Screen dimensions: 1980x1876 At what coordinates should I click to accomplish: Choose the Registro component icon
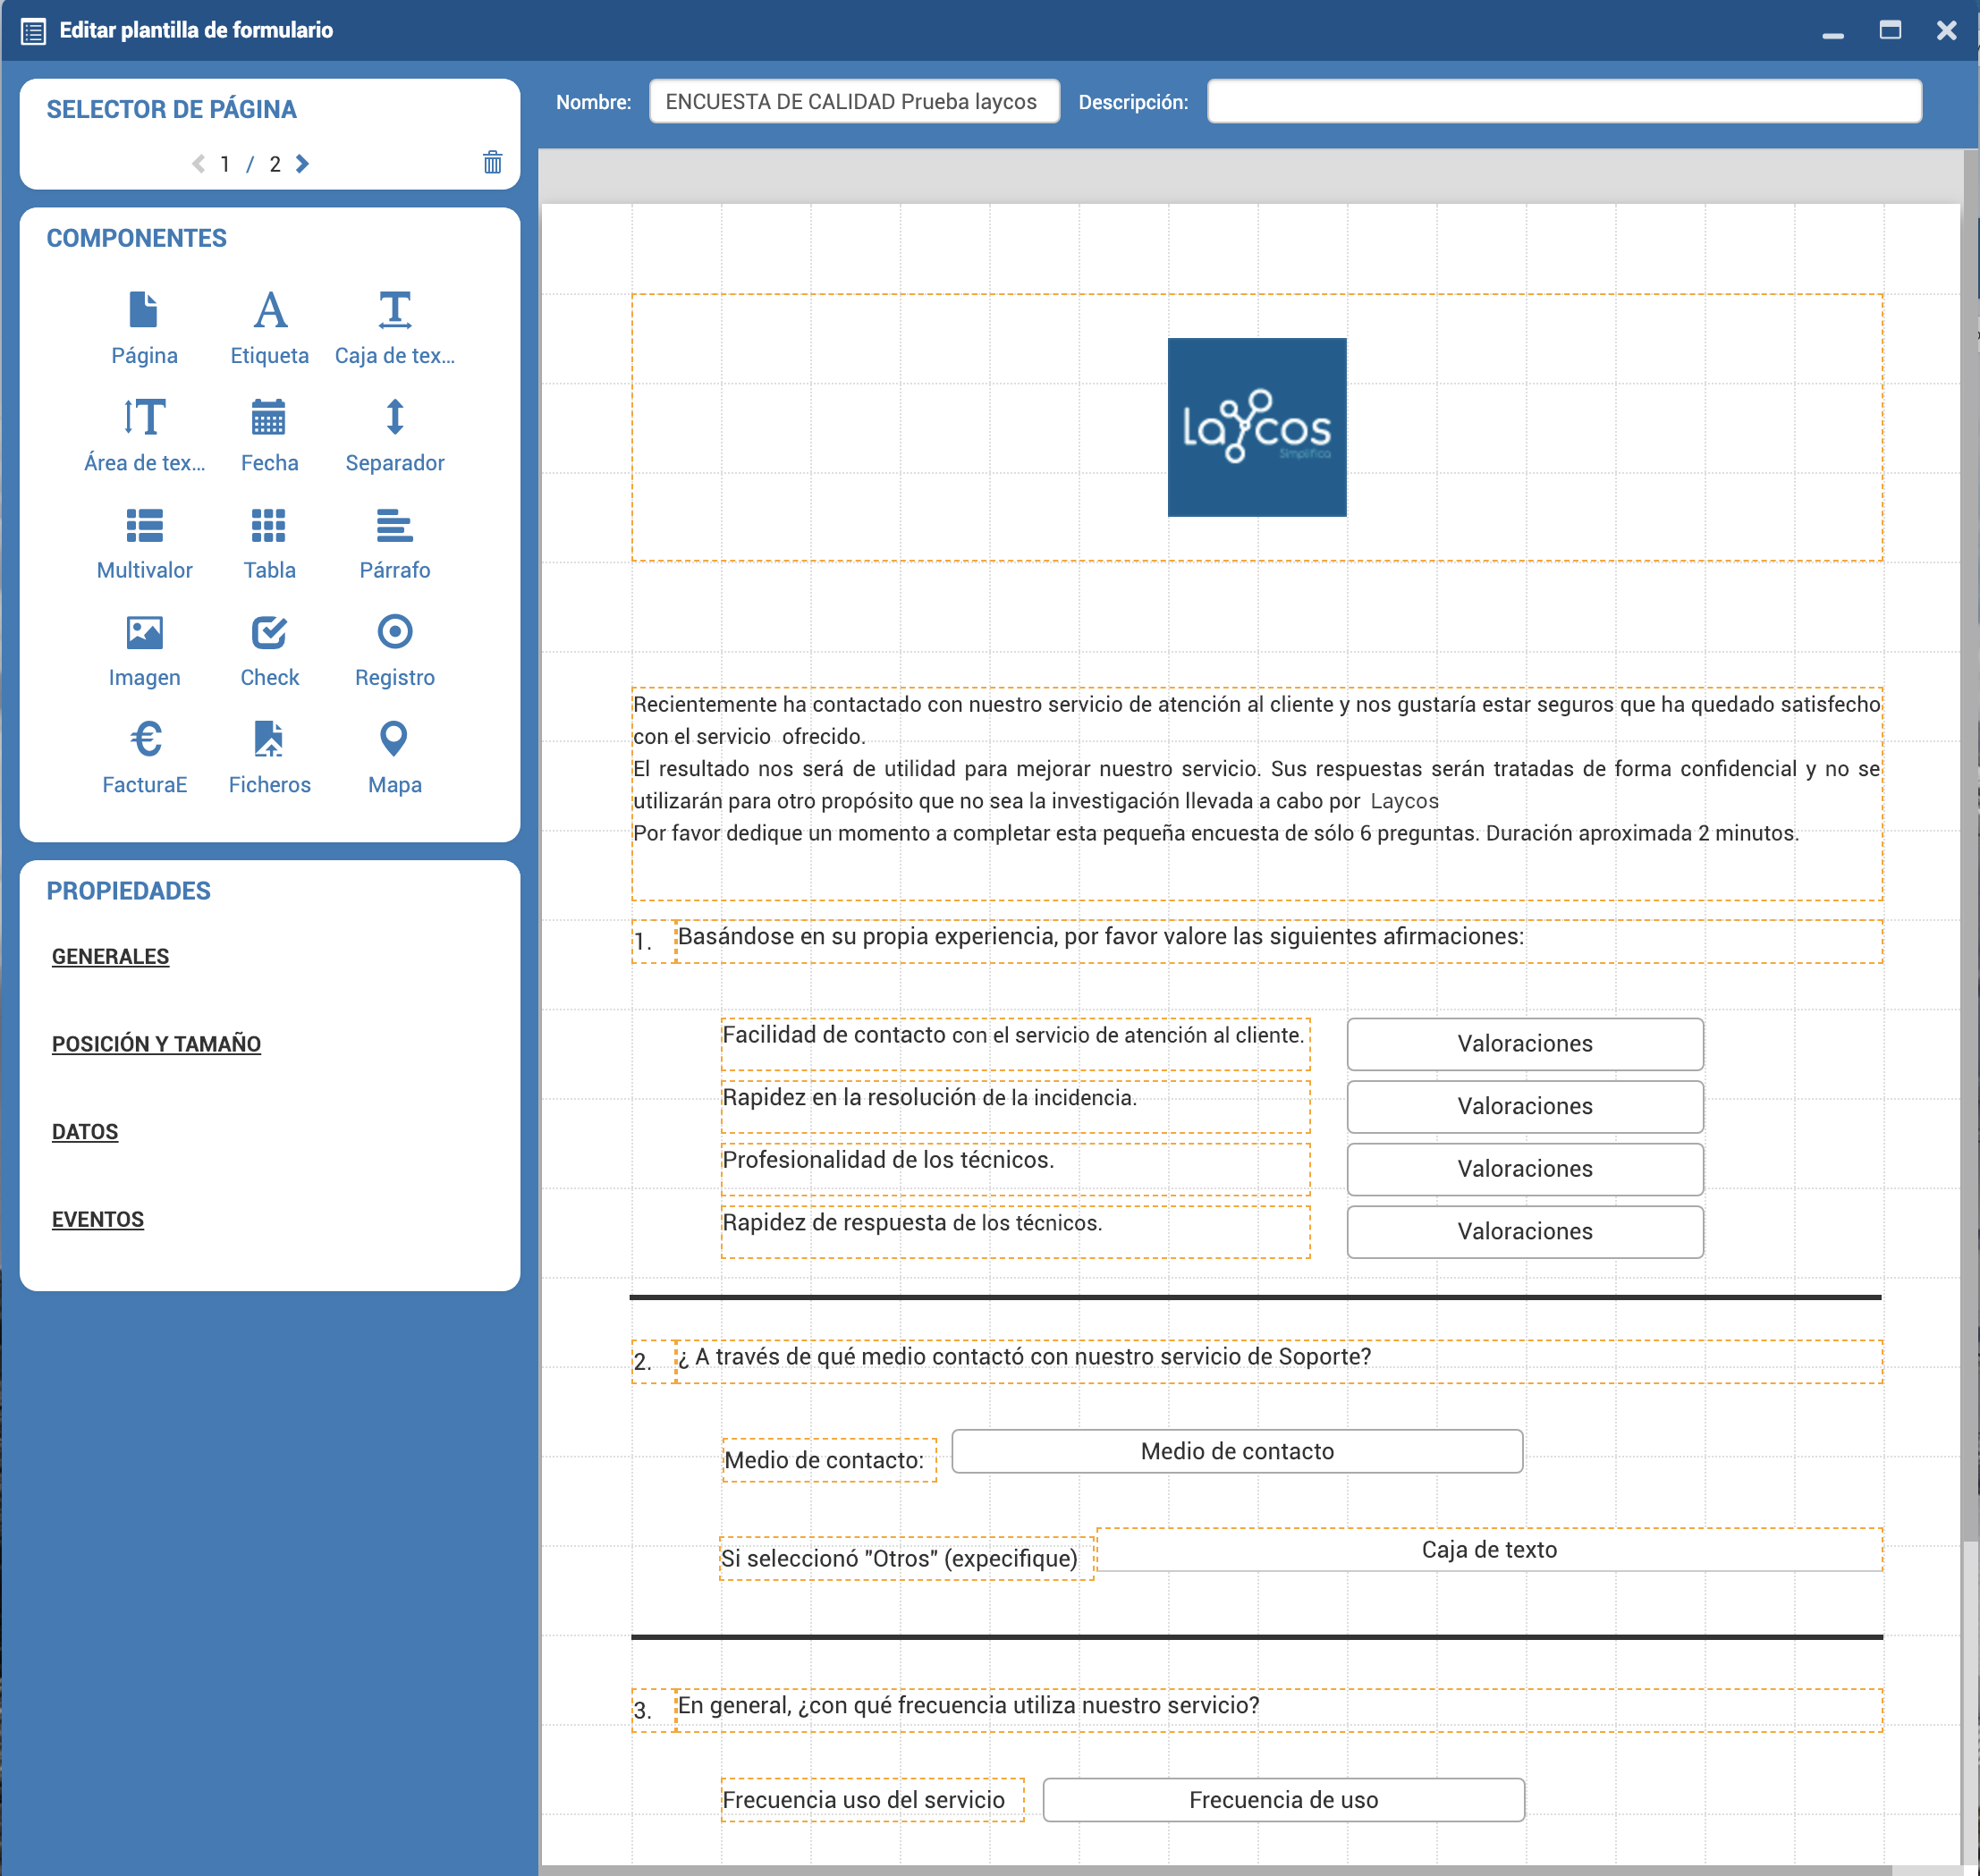[x=395, y=632]
